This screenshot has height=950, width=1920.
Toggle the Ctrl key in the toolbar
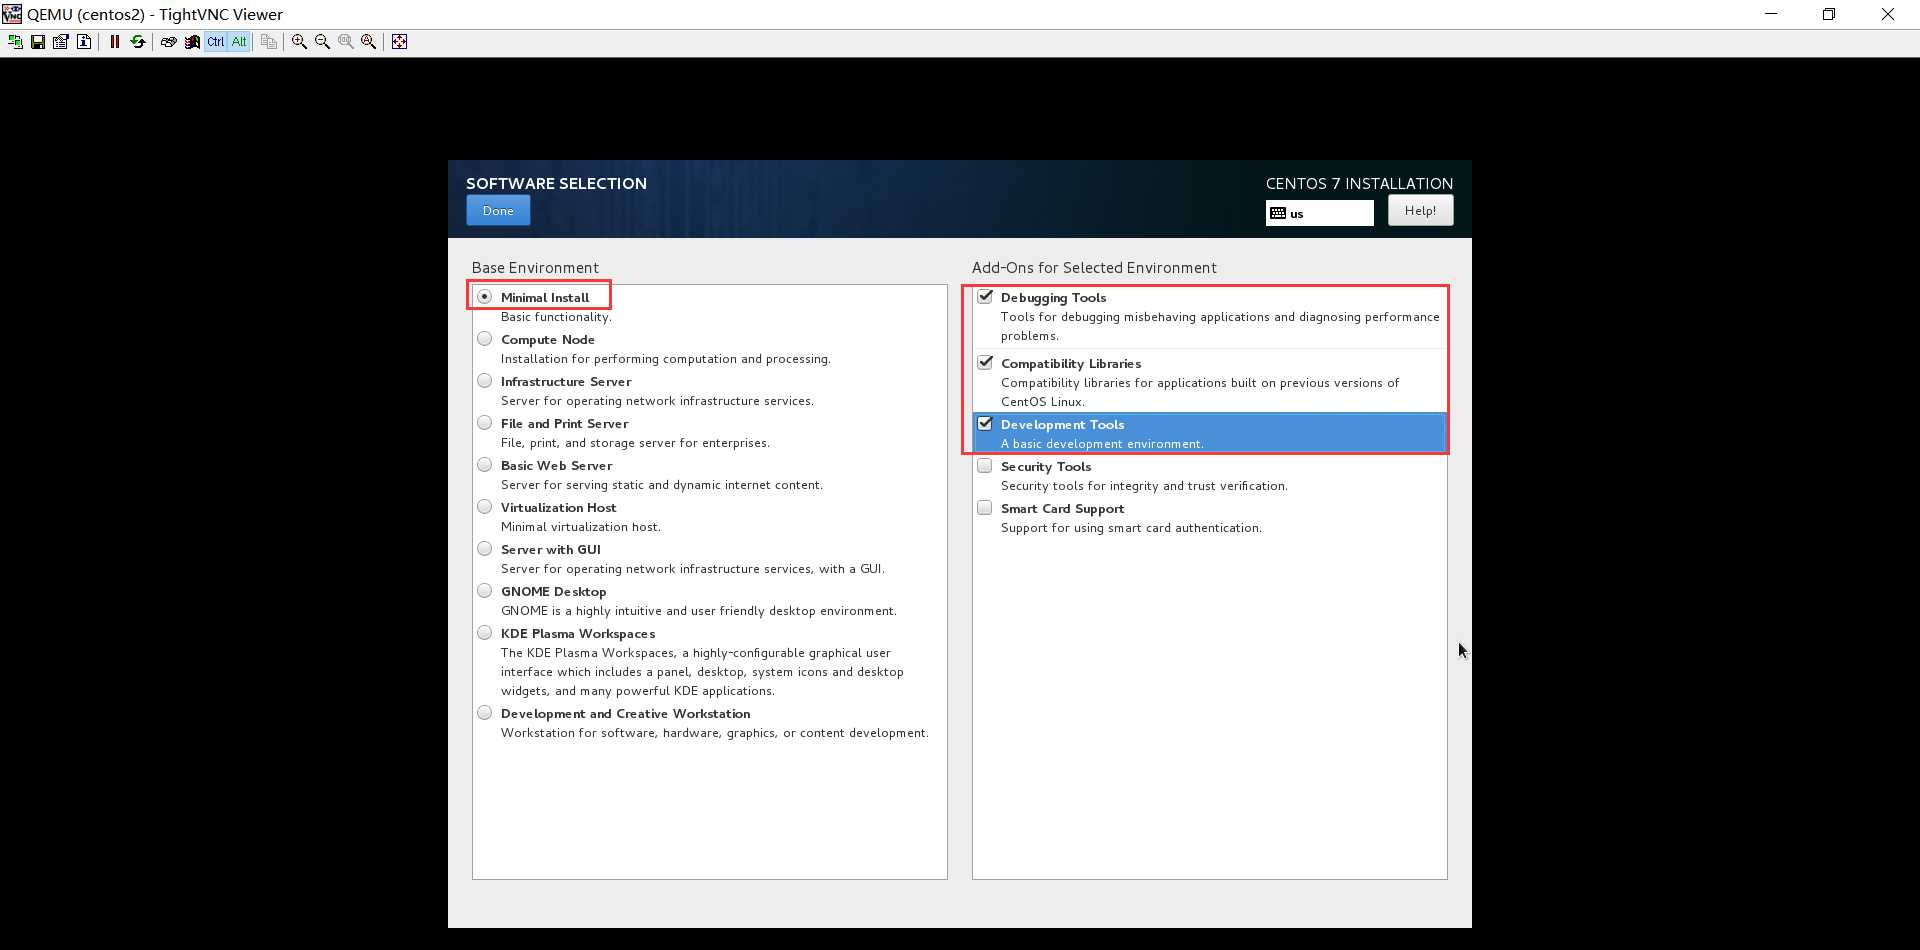[215, 42]
